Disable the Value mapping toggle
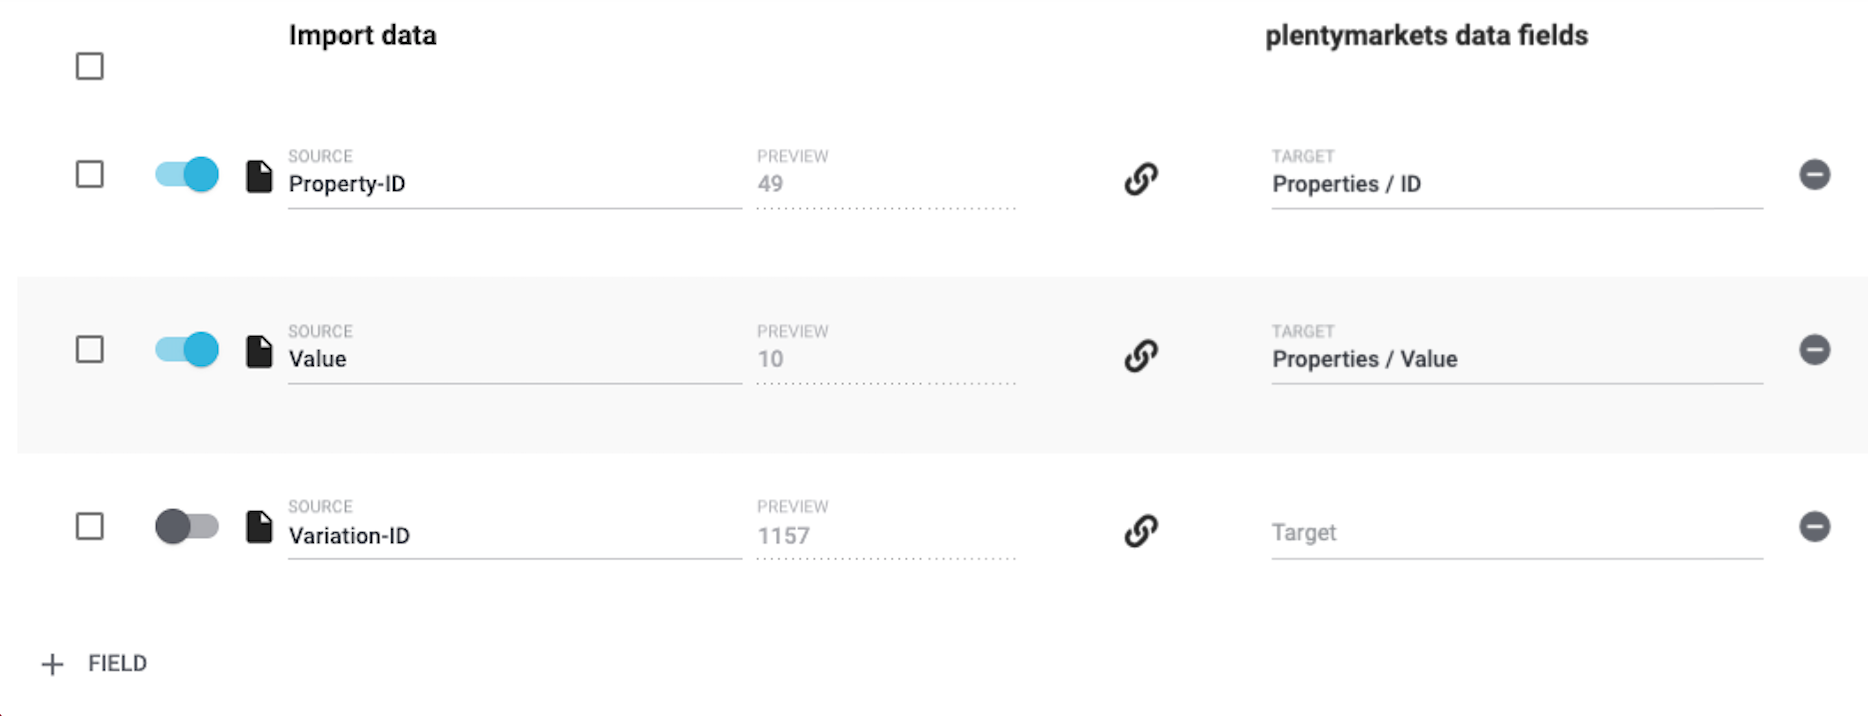 click(187, 350)
